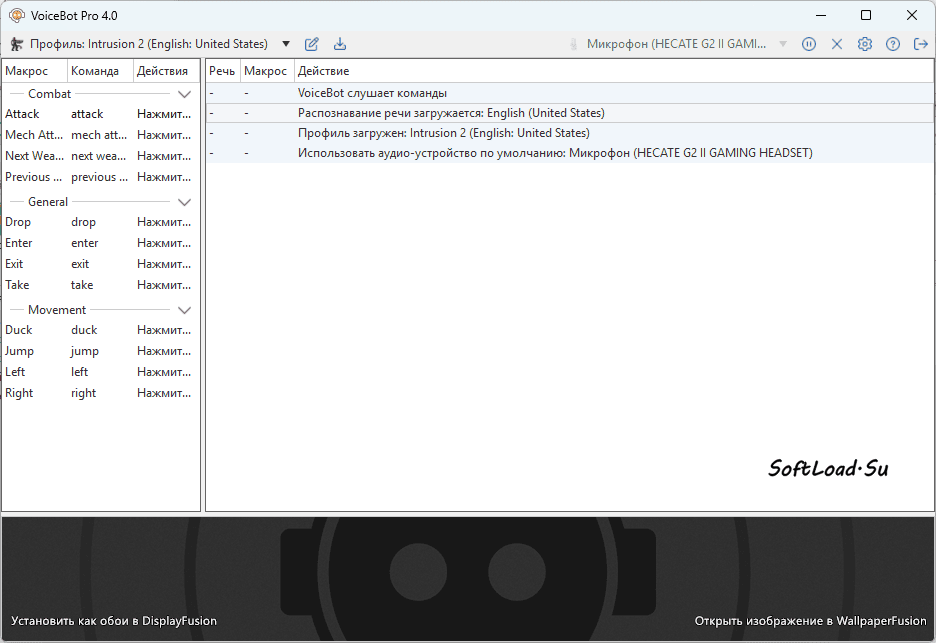Click log entry 'VoiceBot слушает команды'

pos(569,93)
